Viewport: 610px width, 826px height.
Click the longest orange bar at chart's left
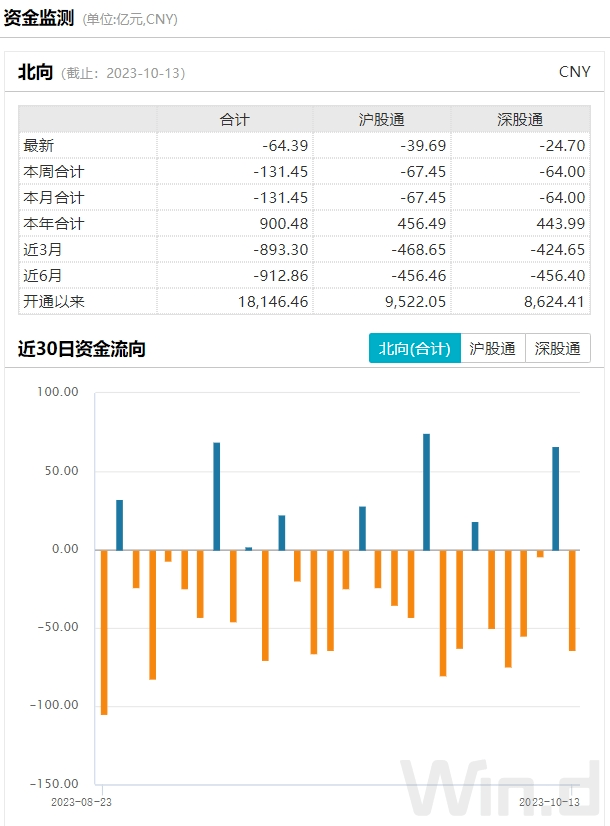103,632
